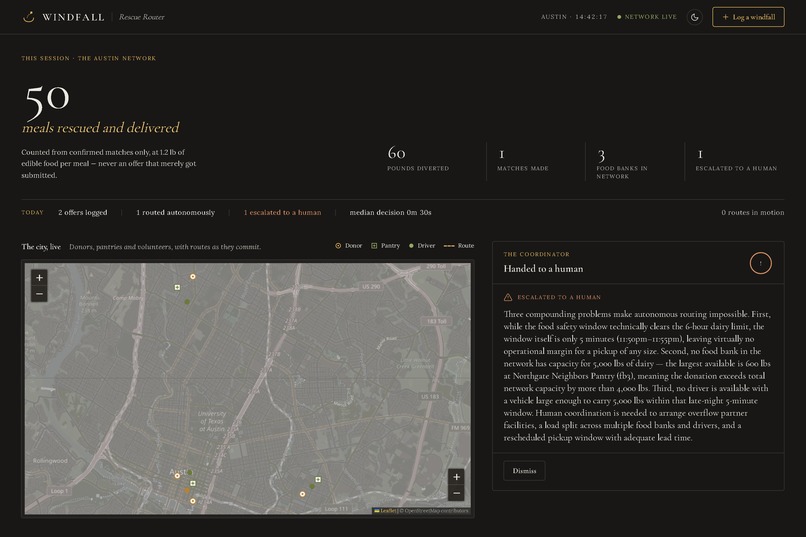Click the east-side donor marker near Loop 111

coord(302,494)
